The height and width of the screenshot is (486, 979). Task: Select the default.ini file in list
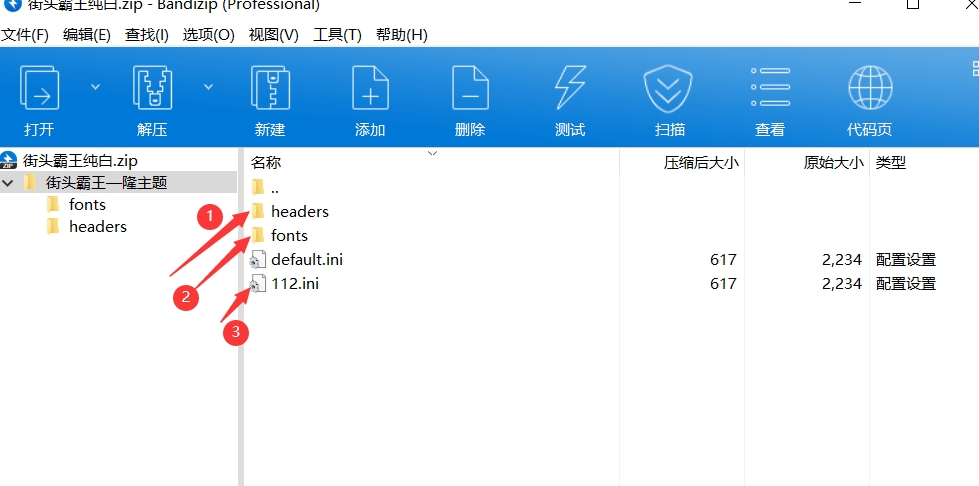click(x=307, y=260)
